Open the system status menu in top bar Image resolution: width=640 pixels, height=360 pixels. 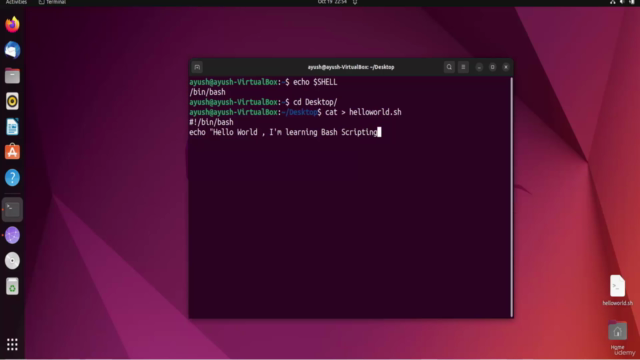(x=623, y=2)
